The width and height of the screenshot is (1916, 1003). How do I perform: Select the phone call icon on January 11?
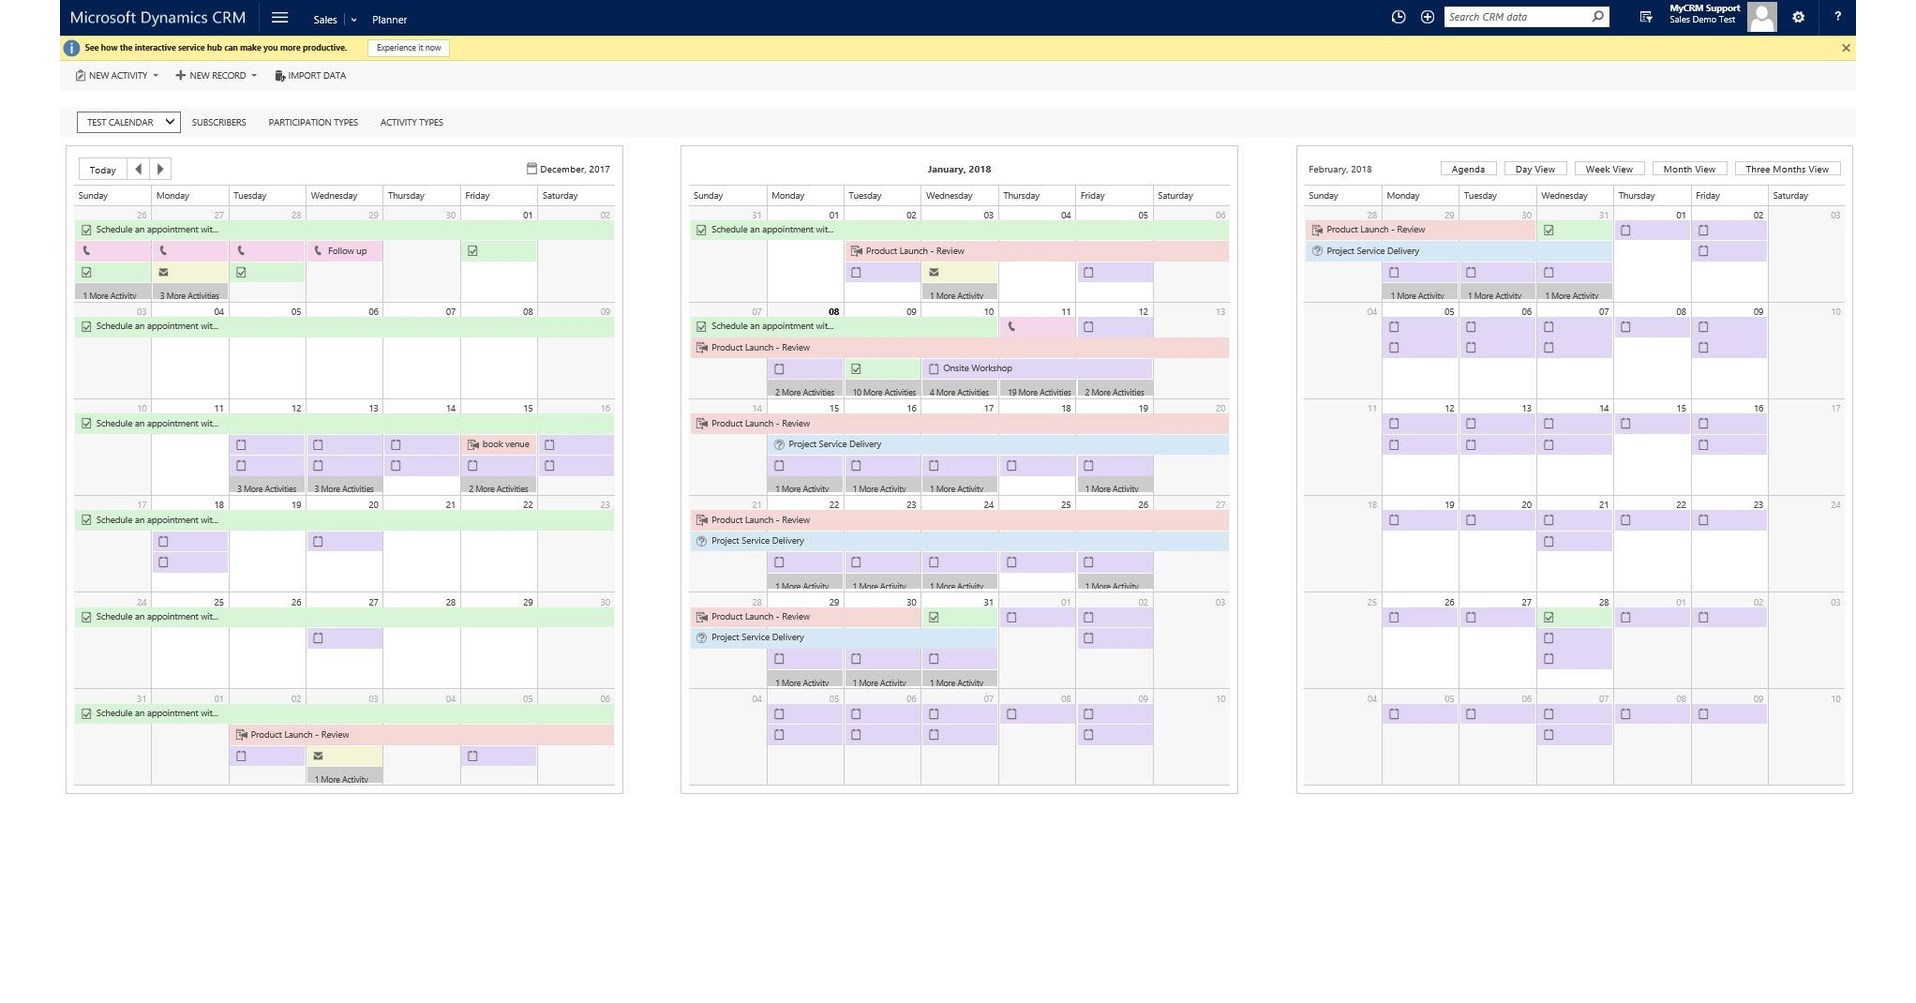click(x=1012, y=327)
